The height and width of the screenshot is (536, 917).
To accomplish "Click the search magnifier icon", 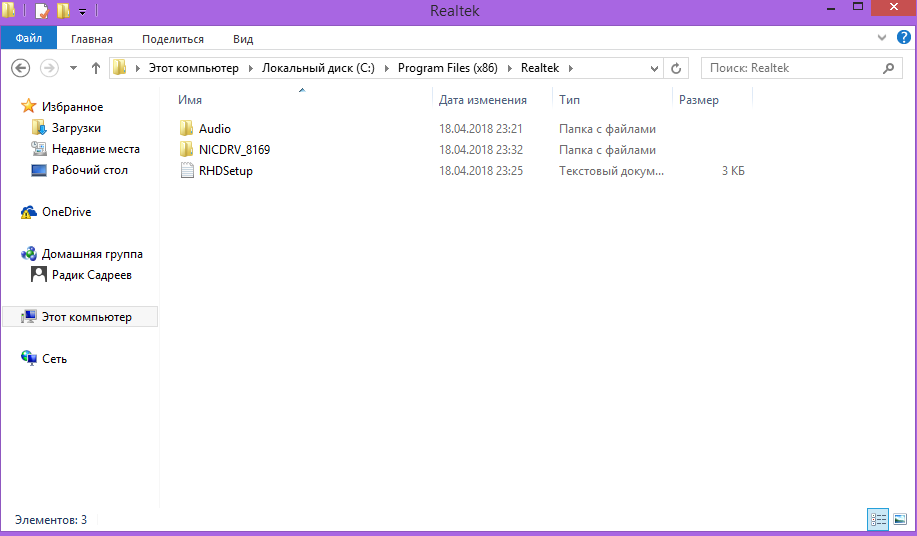I will (x=888, y=68).
